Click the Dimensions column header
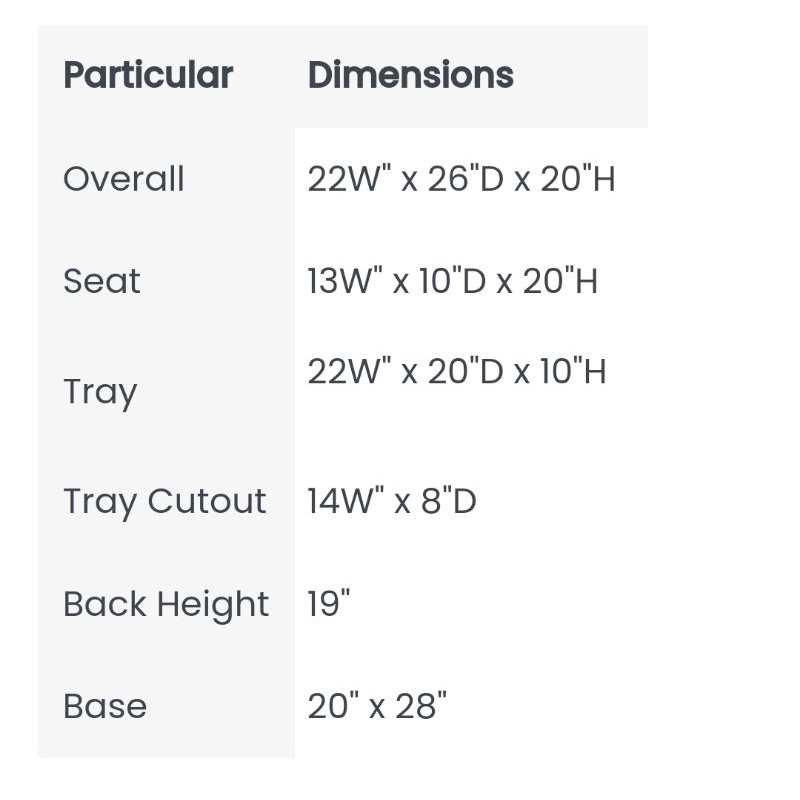 coord(410,75)
